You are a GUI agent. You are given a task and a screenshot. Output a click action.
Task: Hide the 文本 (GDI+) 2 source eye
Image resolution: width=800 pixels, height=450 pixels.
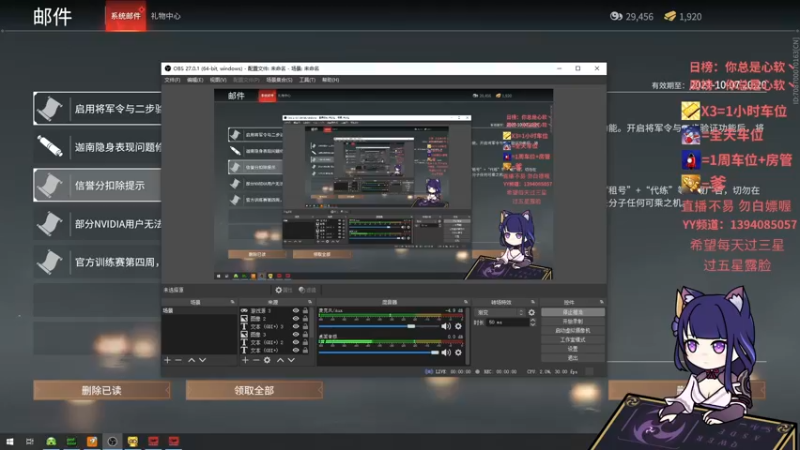coord(295,342)
